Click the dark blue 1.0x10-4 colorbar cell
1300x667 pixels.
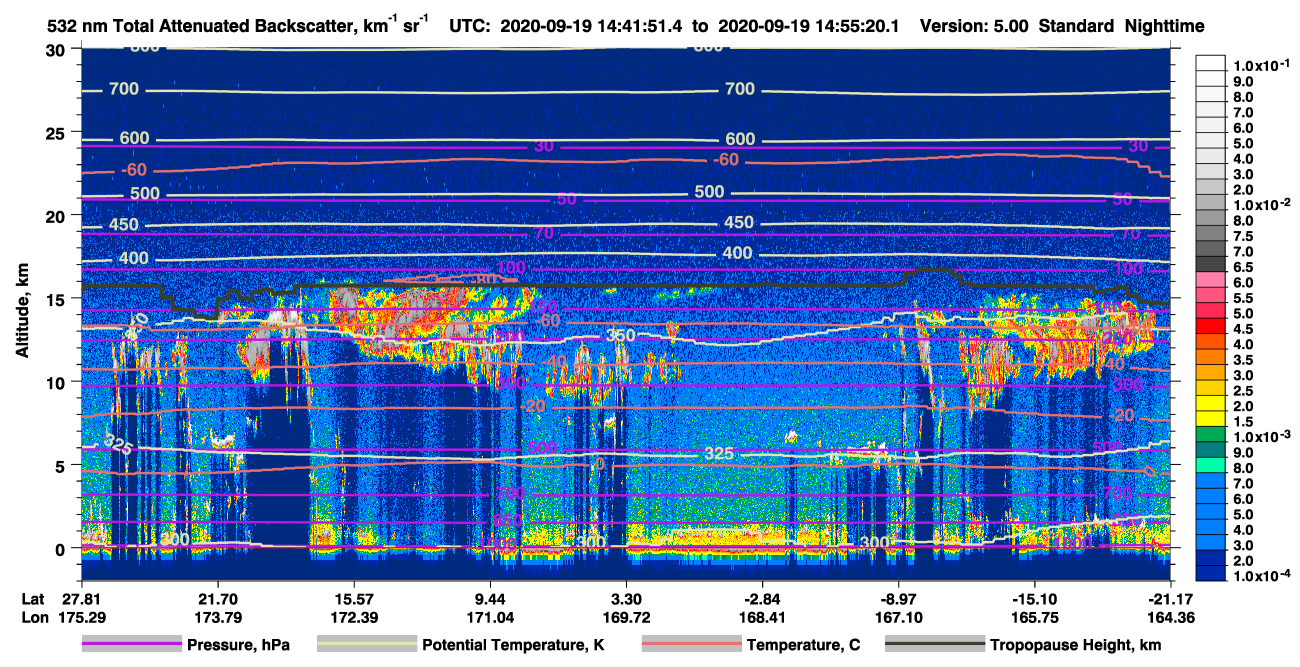pyautogui.click(x=1214, y=574)
